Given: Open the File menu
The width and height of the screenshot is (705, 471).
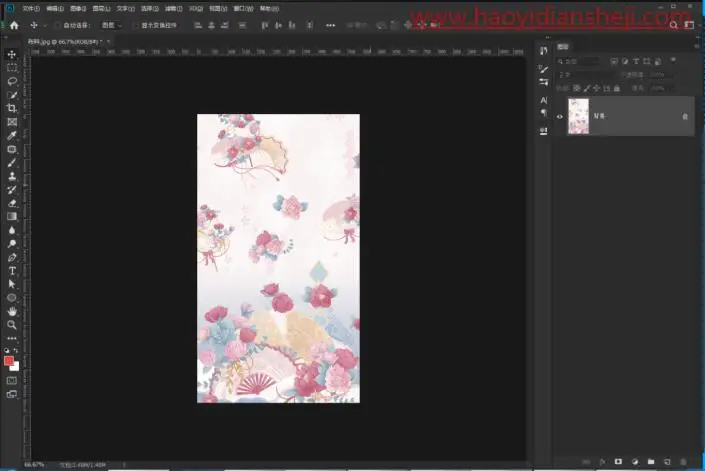Looking at the screenshot, I should (x=31, y=9).
